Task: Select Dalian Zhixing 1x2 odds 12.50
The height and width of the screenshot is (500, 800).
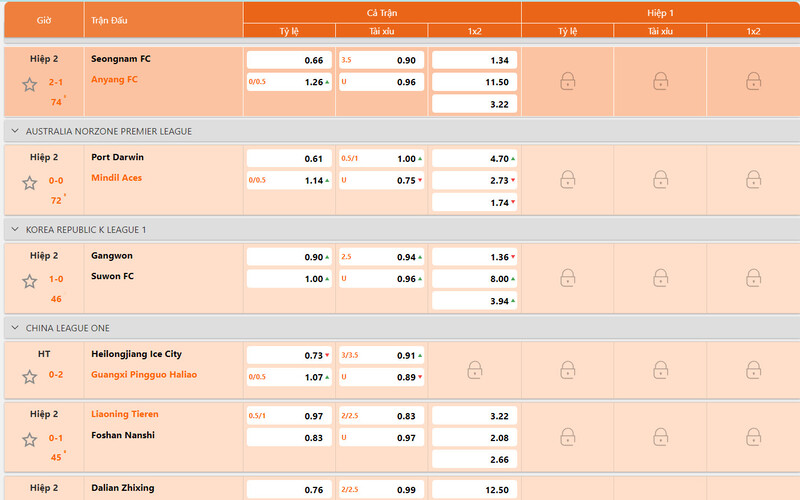Action: [474, 490]
